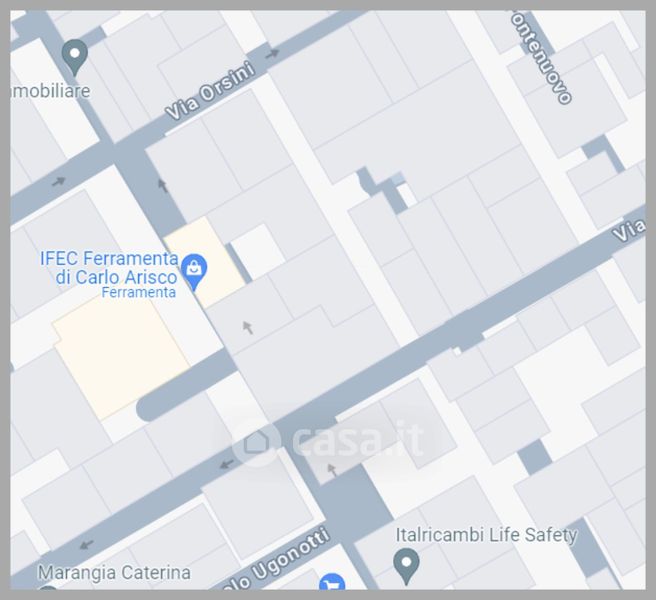Click the up arrow just above IFEC yellow building
This screenshot has height=600, width=656.
(162, 185)
